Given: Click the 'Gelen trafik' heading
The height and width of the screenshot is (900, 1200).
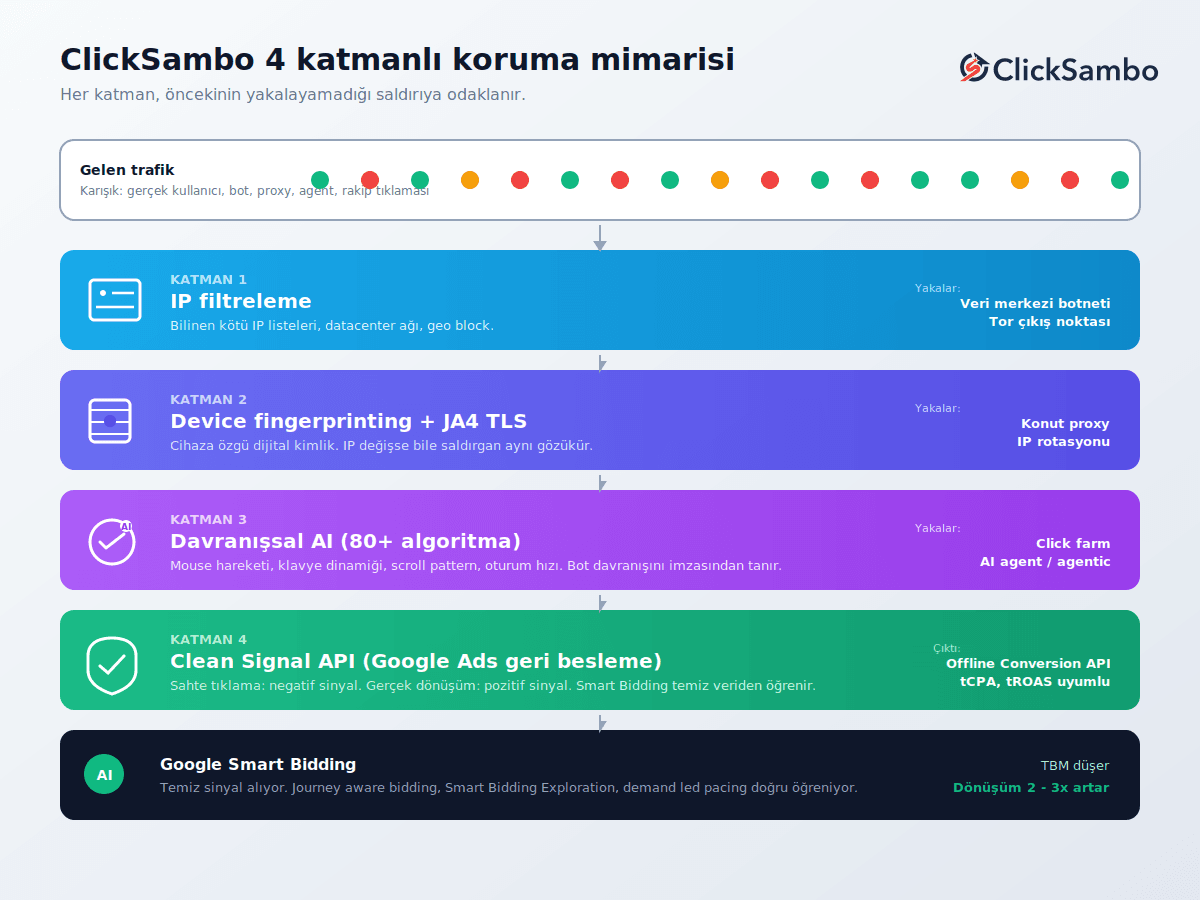Looking at the screenshot, I should point(127,170).
